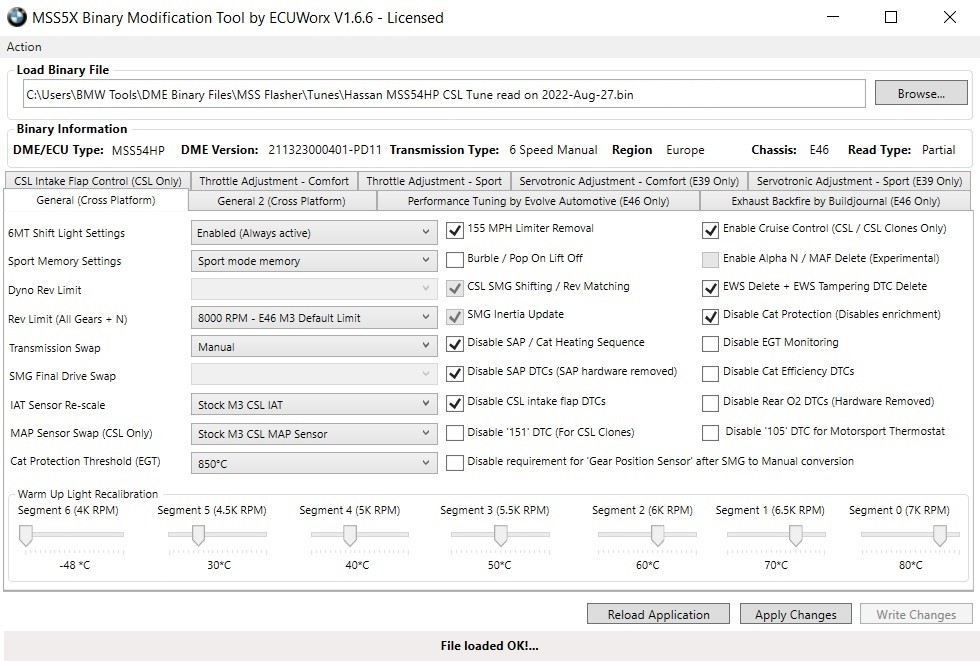The width and height of the screenshot is (980, 661).
Task: Expand MAP Sensor Swap dropdown
Action: (314, 434)
